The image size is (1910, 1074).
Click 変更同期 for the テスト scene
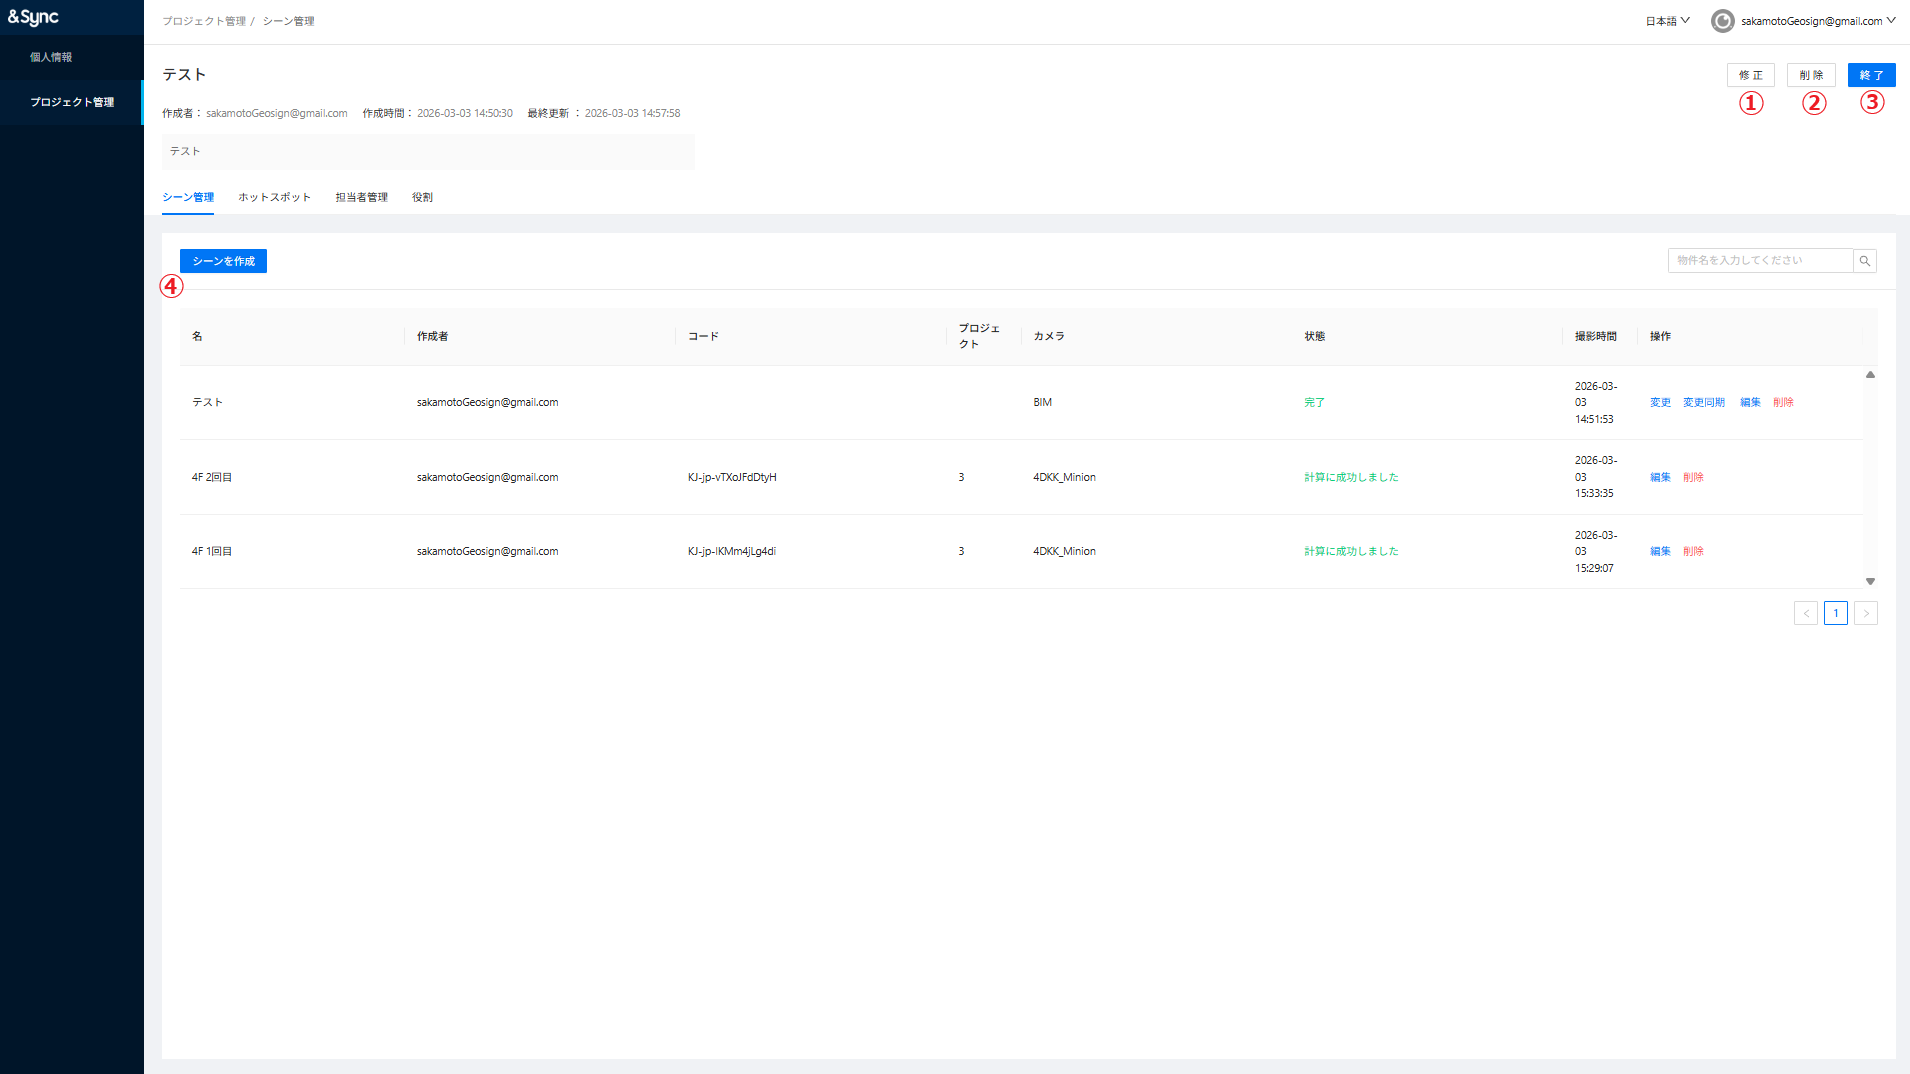click(x=1703, y=402)
